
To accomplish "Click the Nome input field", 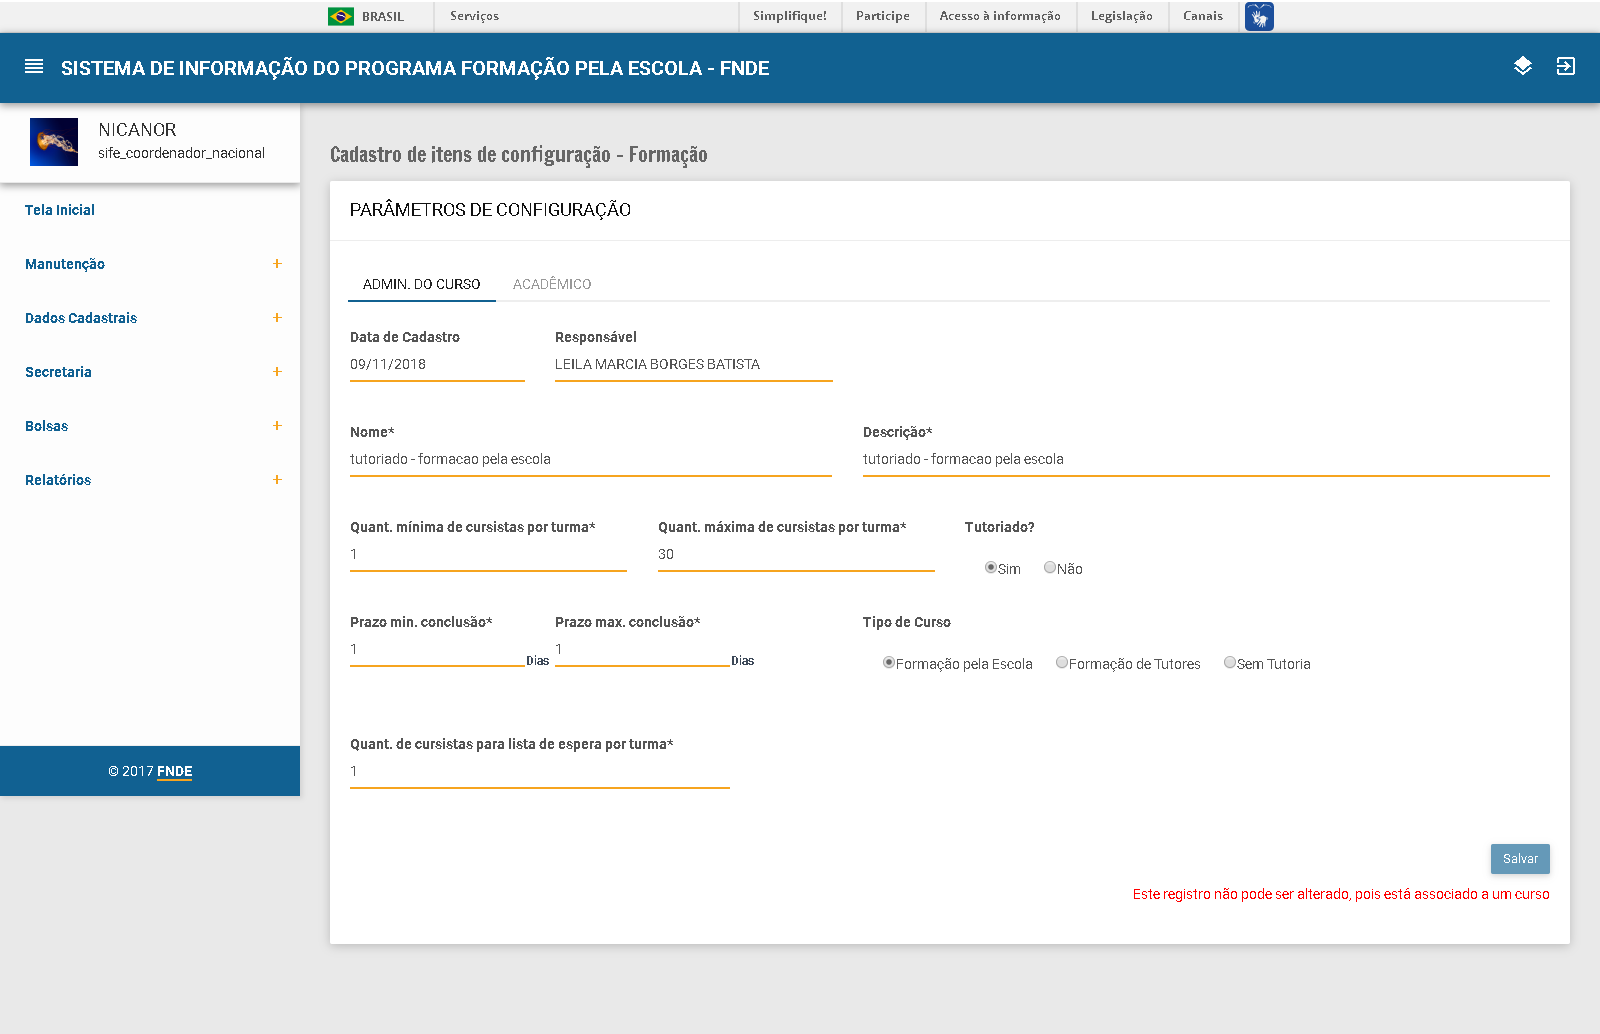I will (590, 460).
